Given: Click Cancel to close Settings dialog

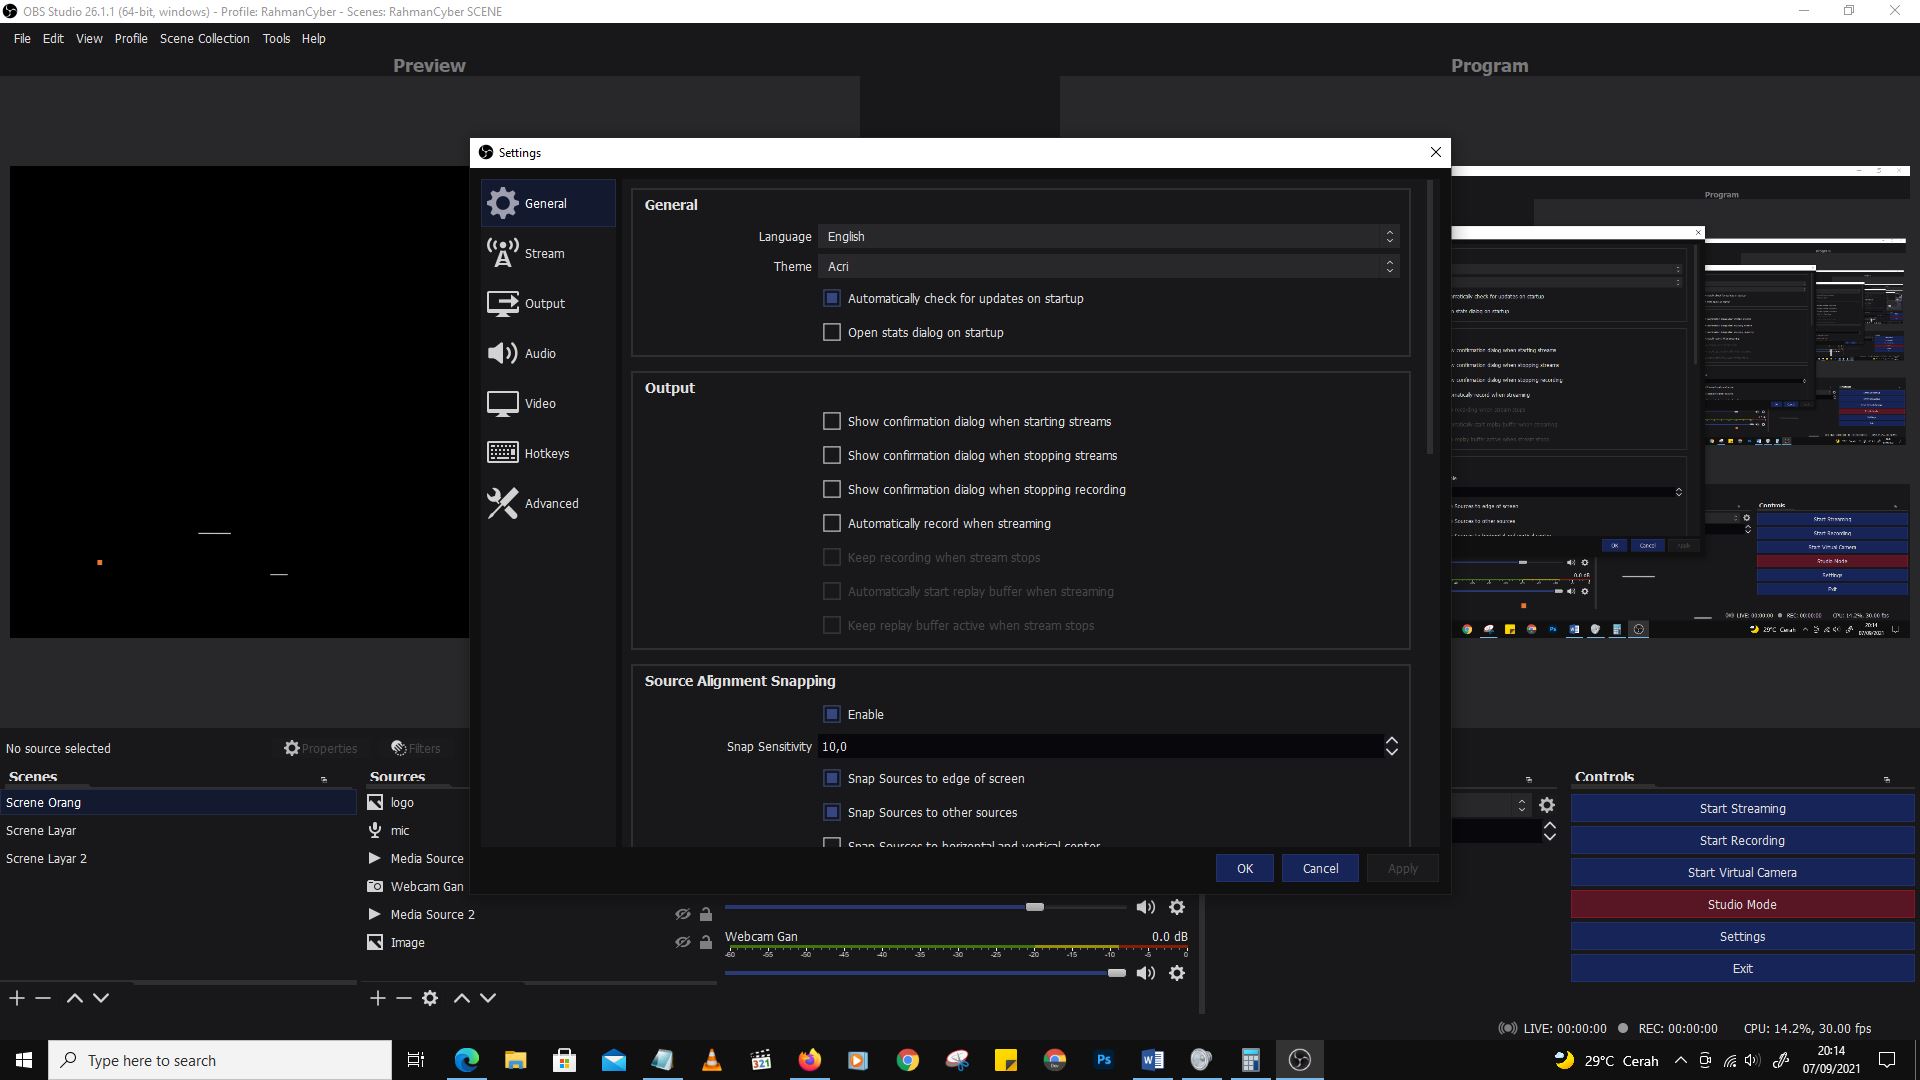Looking at the screenshot, I should [x=1320, y=868].
